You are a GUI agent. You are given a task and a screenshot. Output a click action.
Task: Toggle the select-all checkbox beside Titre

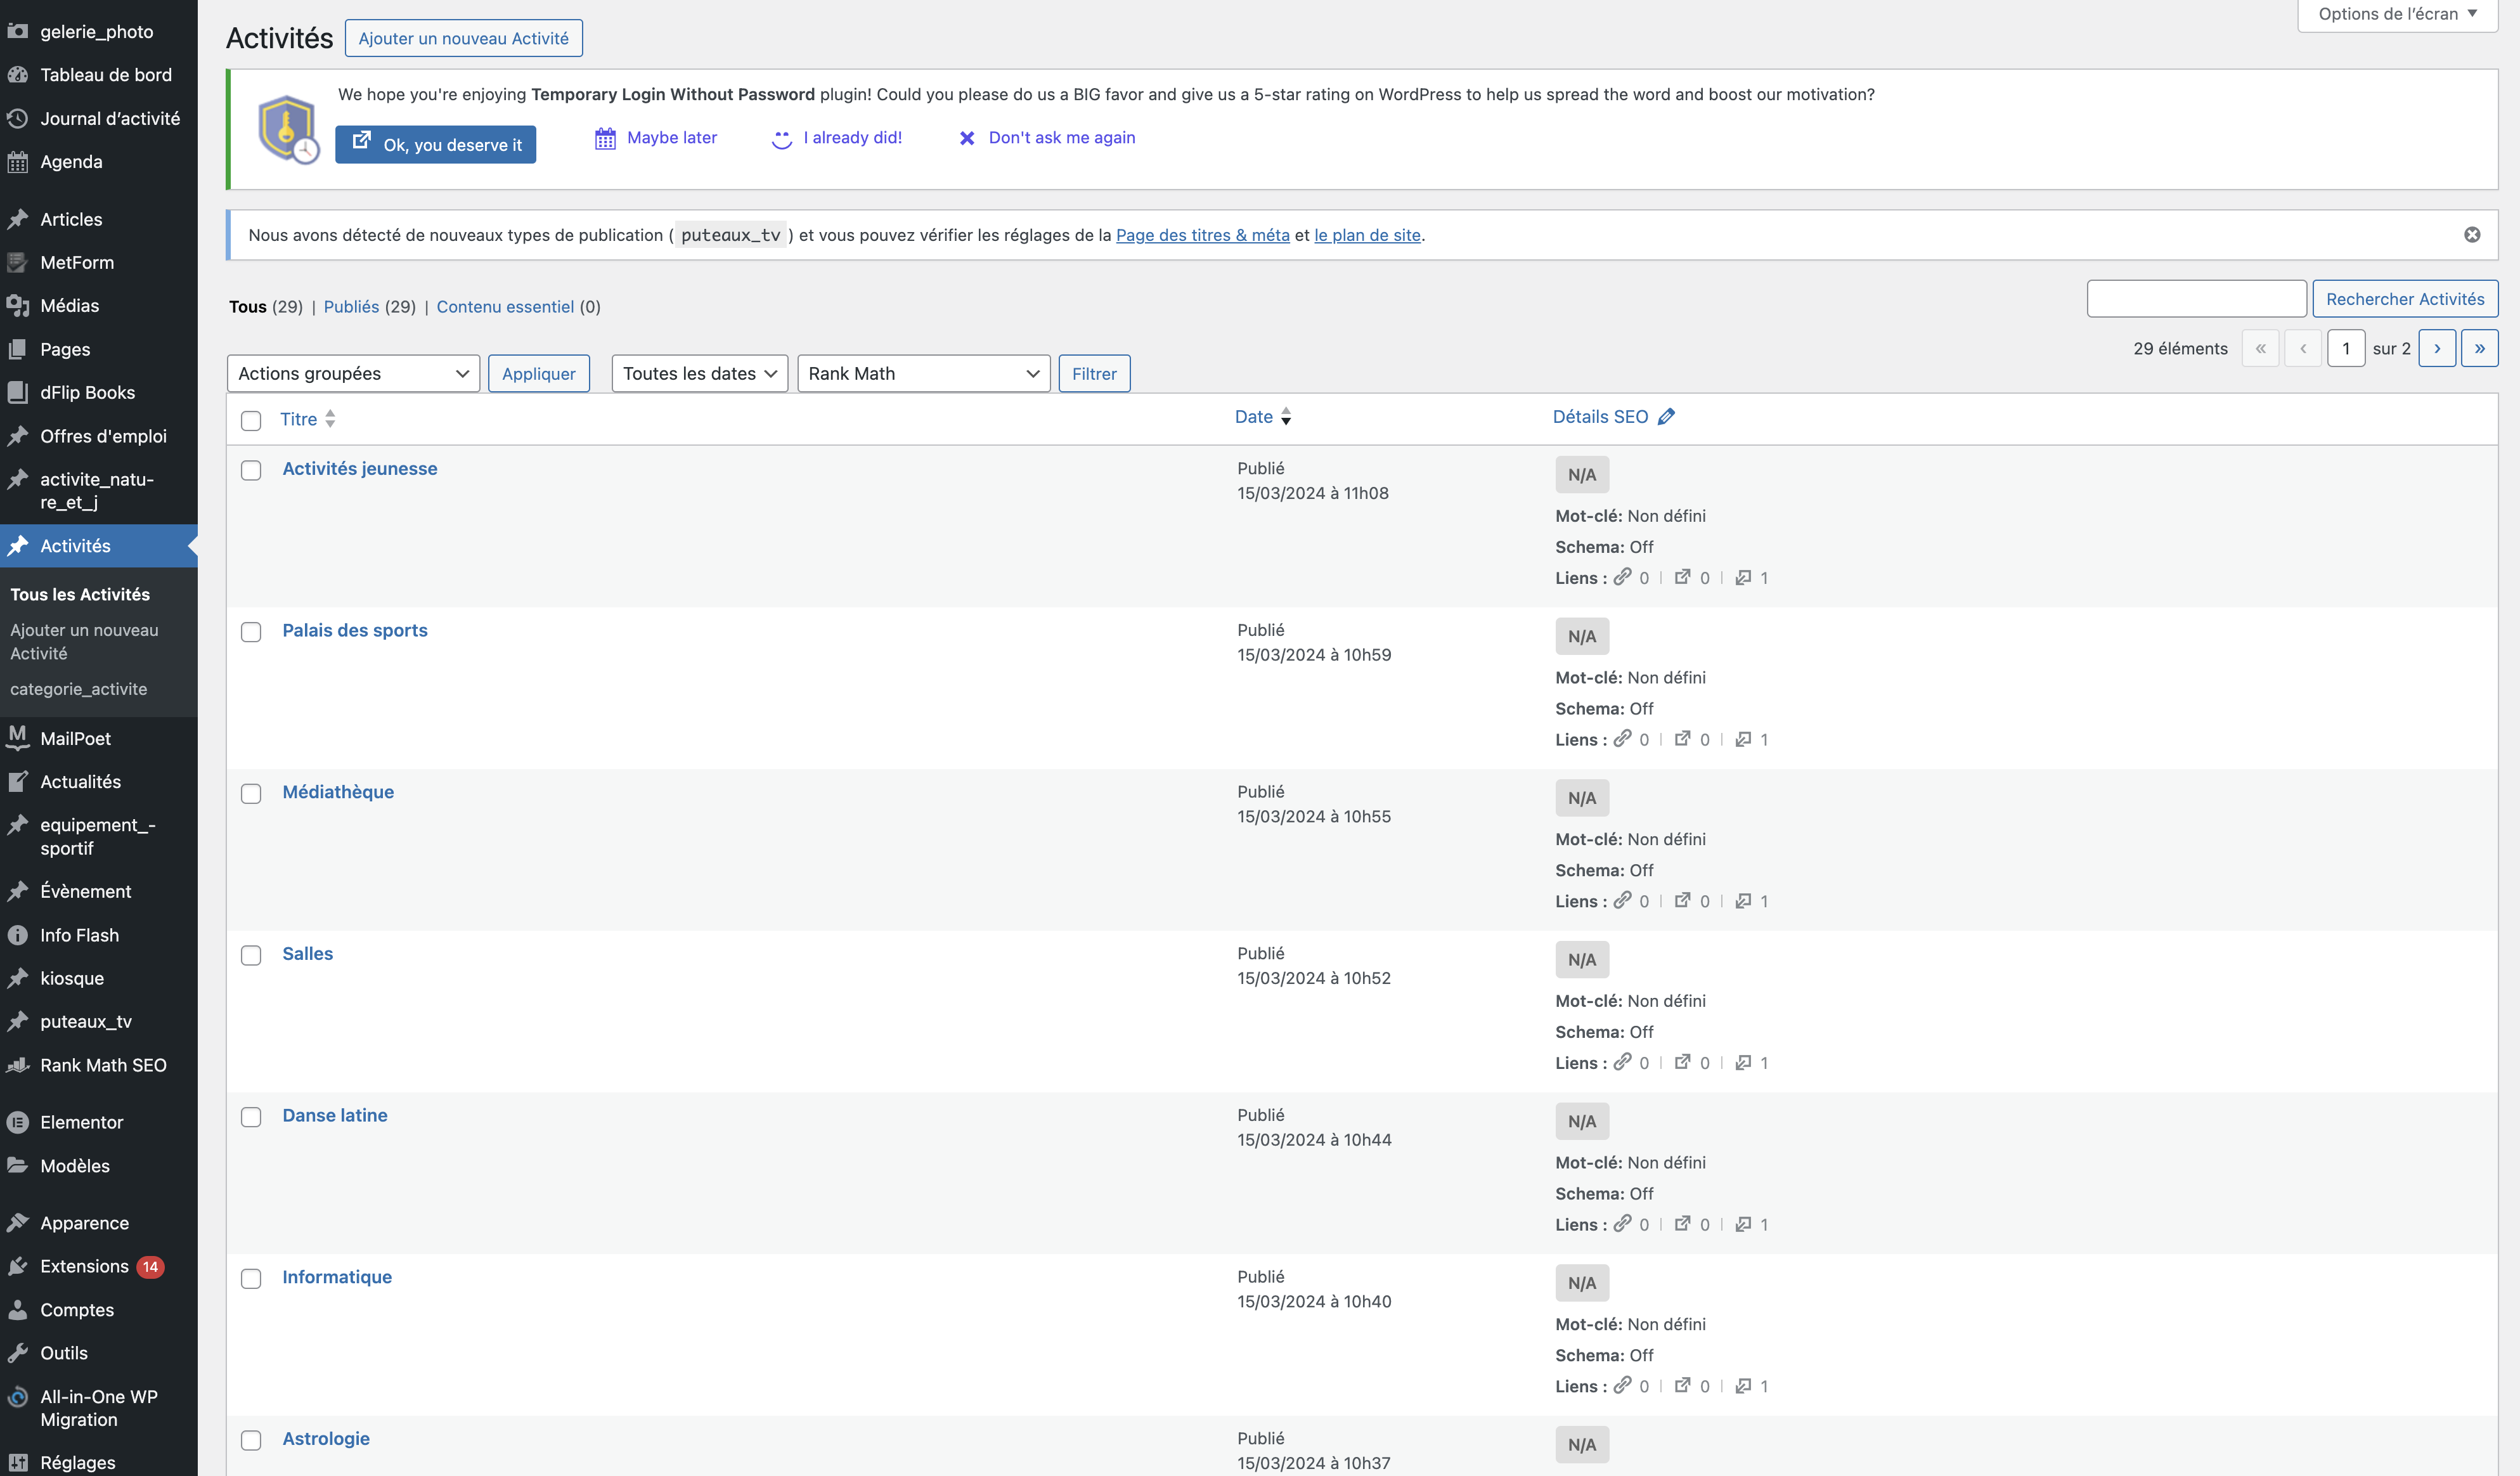pyautogui.click(x=251, y=420)
